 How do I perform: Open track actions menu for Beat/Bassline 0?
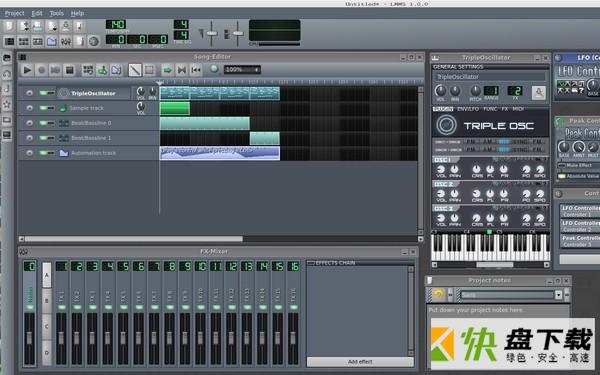[x=29, y=123]
